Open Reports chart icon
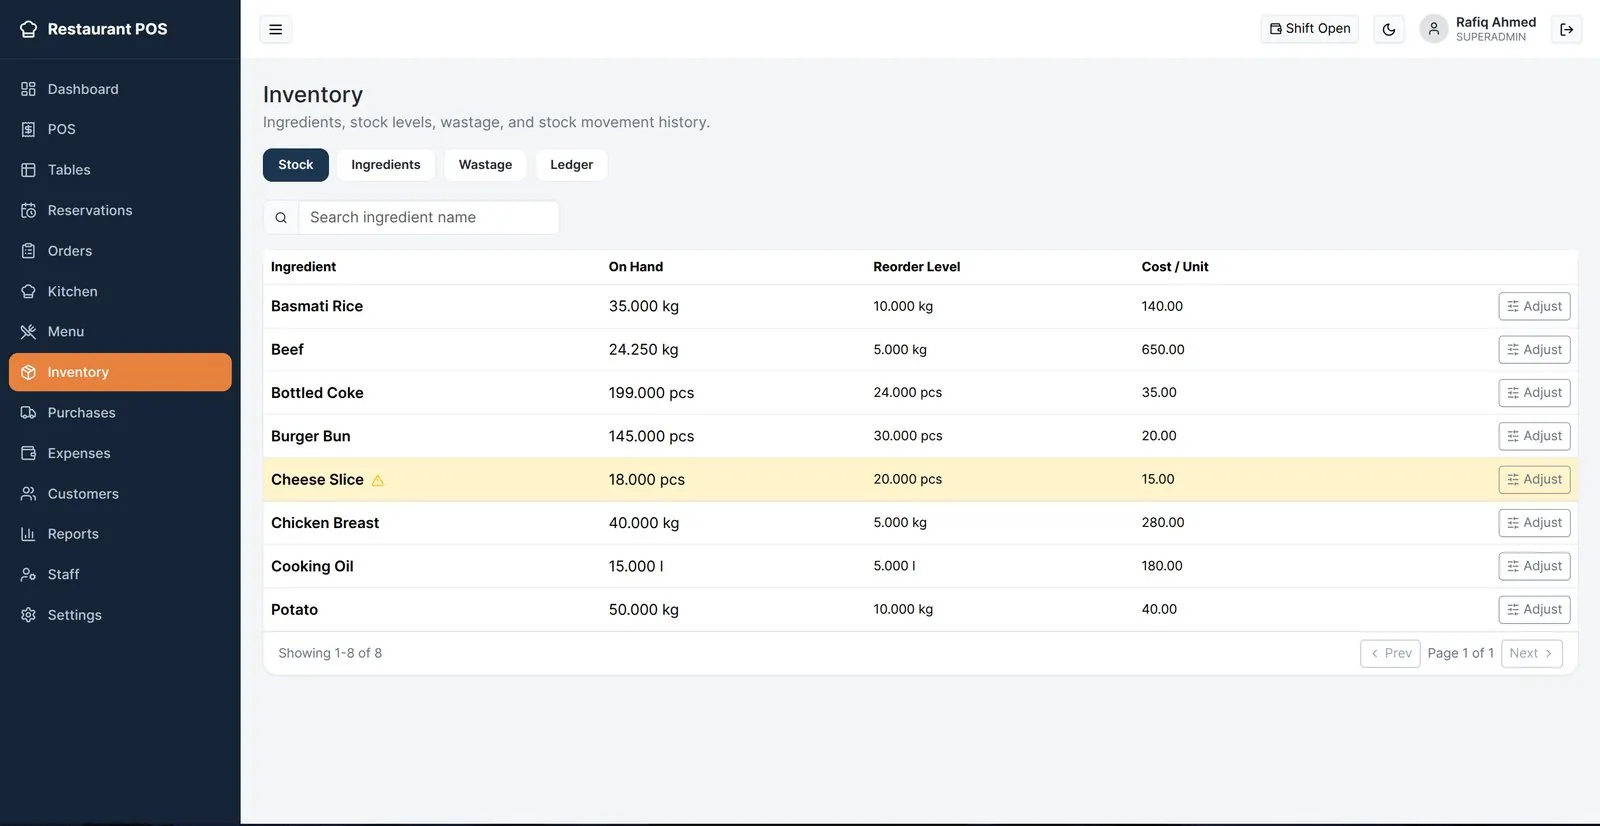This screenshot has width=1600, height=826. pyautogui.click(x=28, y=534)
